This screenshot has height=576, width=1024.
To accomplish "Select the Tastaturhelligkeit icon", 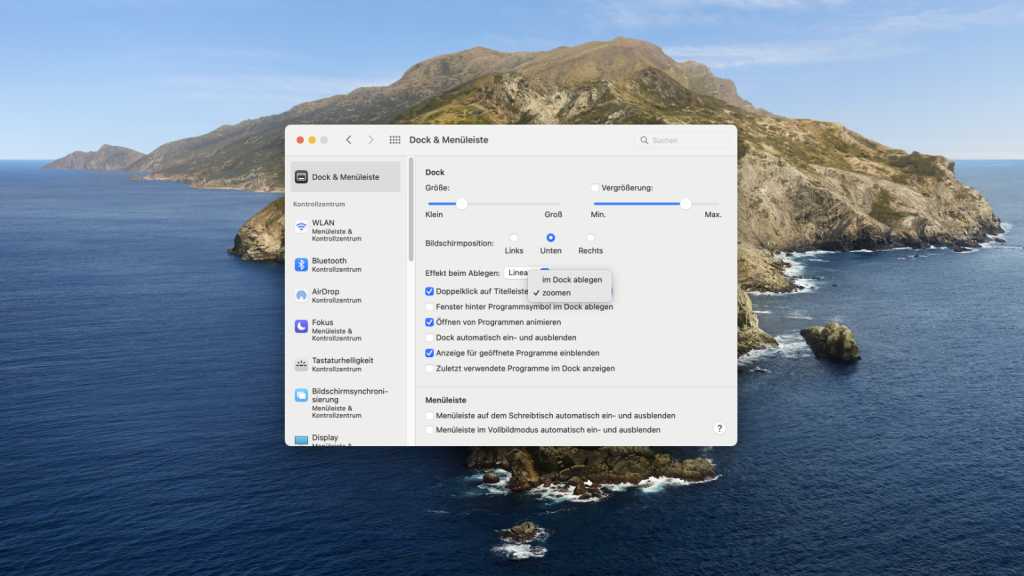I will pos(301,364).
